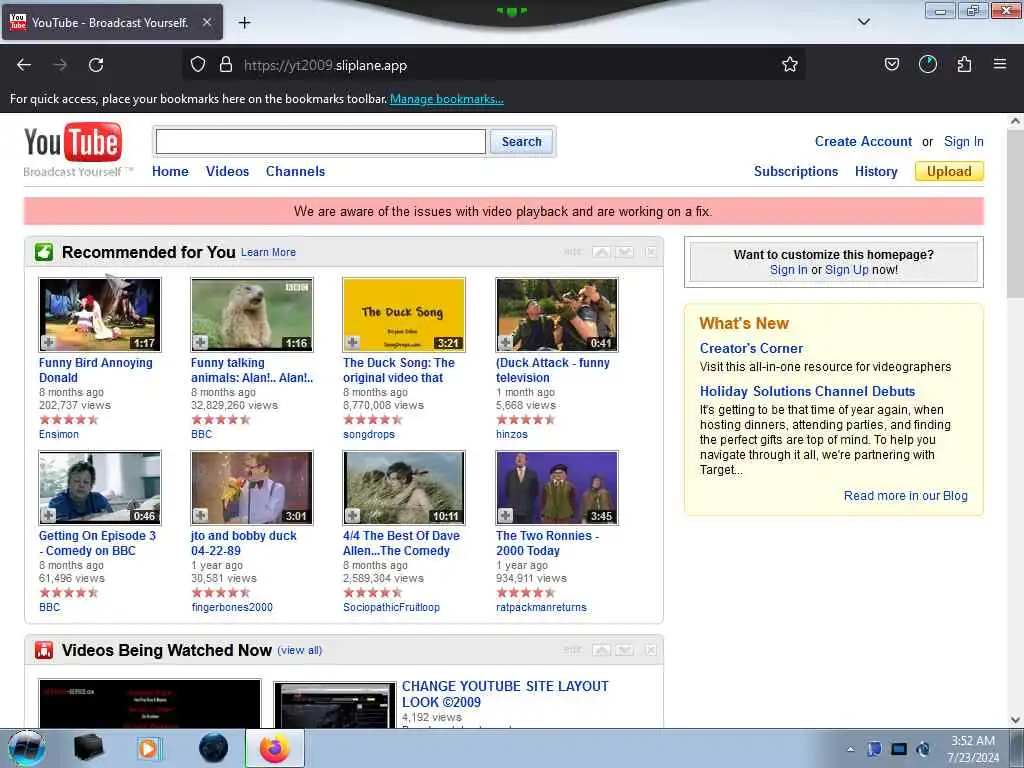Click Sign Up in customize box
This screenshot has width=1024, height=768.
point(846,270)
